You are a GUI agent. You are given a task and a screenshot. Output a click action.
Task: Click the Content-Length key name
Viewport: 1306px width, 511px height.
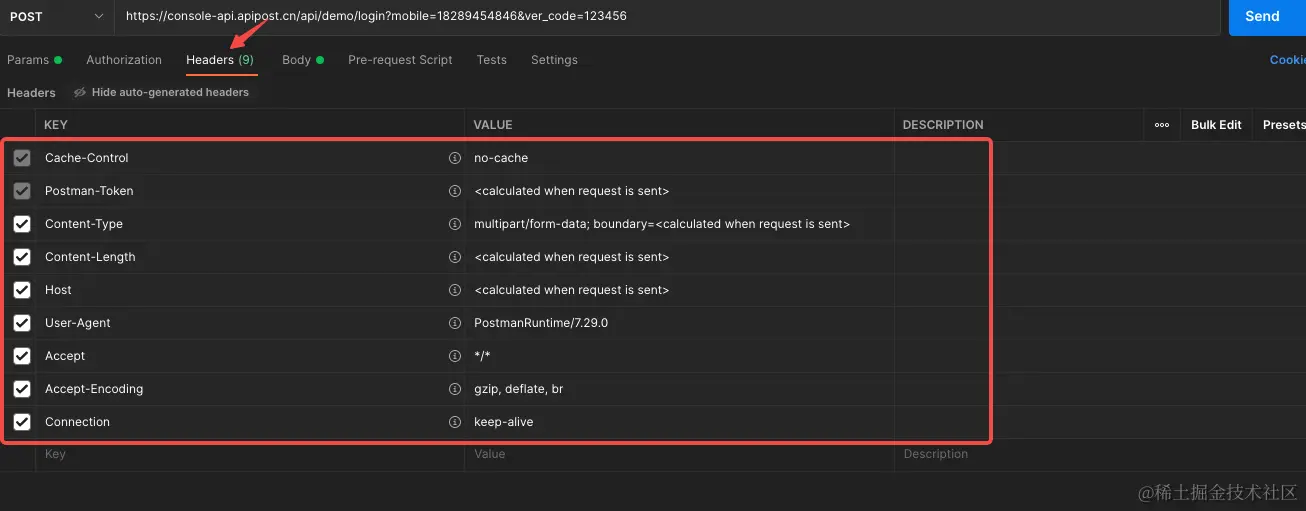90,257
